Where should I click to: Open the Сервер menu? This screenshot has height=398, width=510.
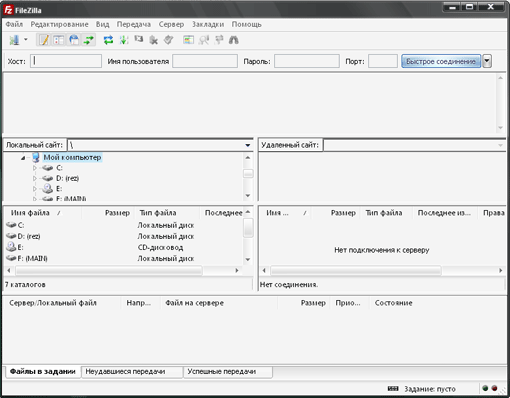[x=171, y=24]
